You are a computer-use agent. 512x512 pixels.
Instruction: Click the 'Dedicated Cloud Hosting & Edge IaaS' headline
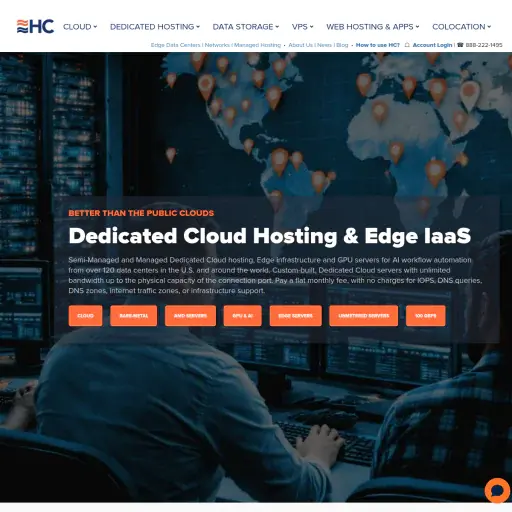point(270,236)
